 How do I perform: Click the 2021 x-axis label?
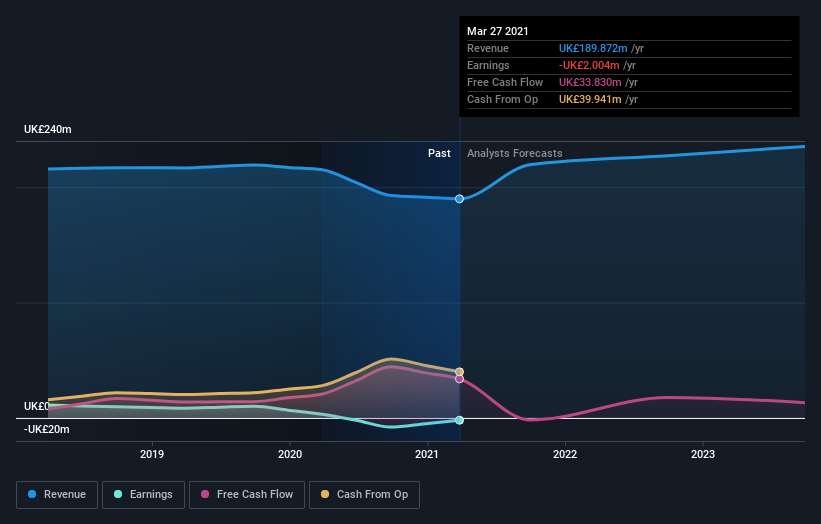[427, 454]
